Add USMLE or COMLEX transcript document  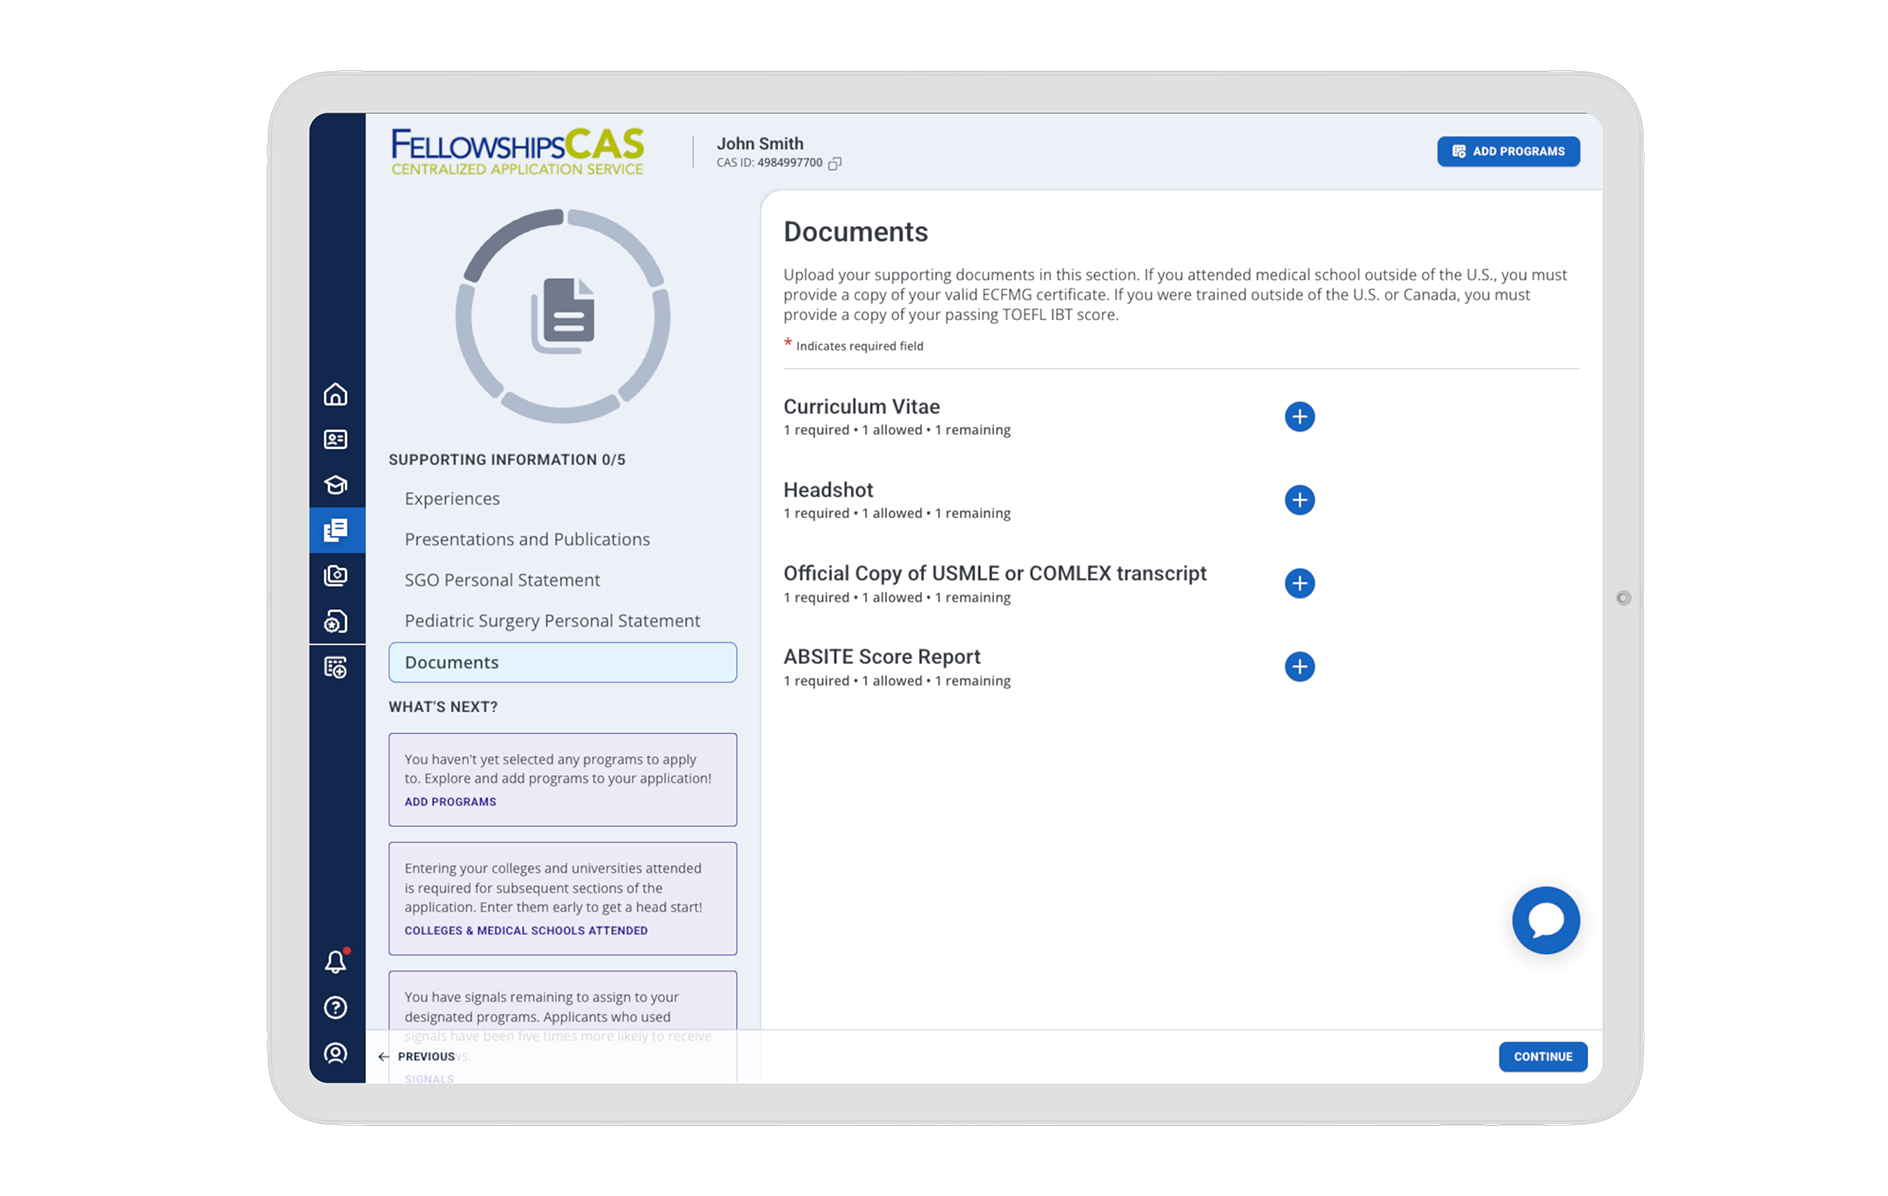[1299, 584]
